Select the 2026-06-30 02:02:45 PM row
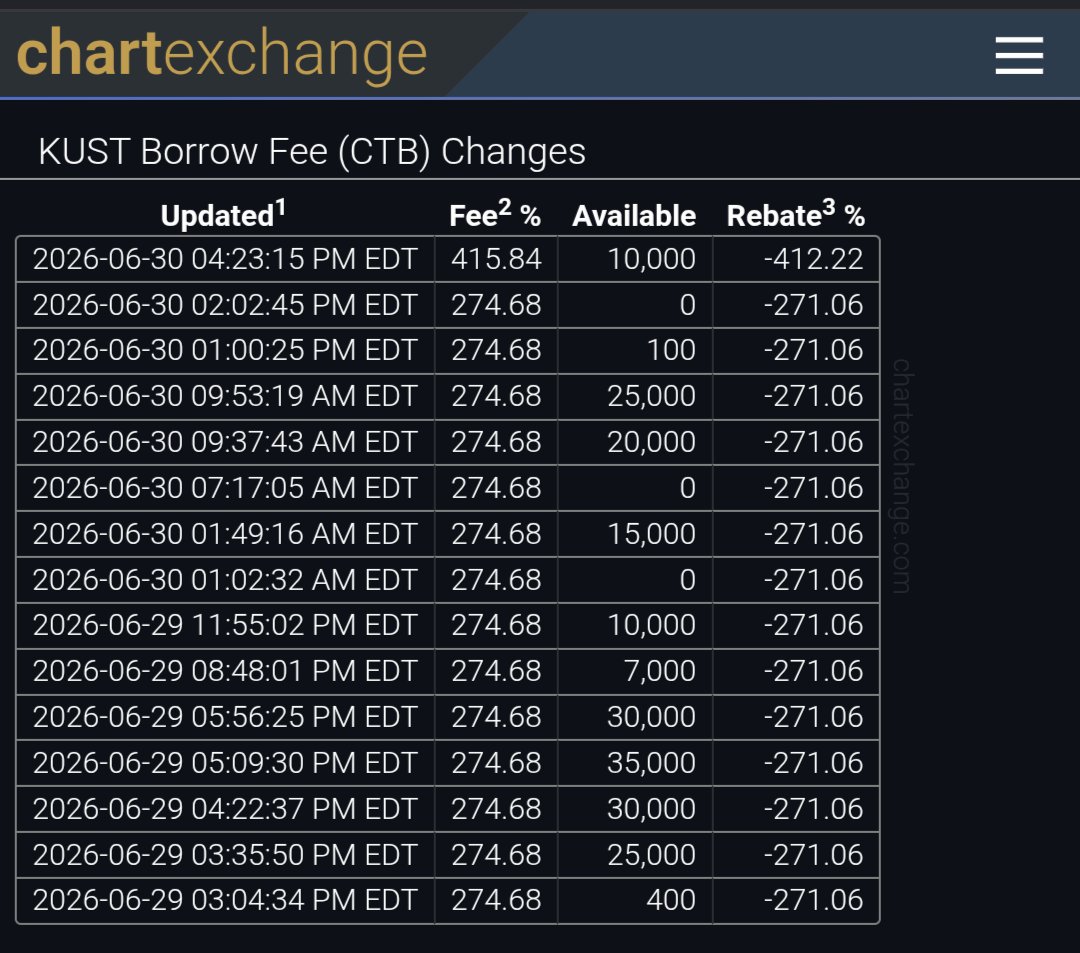 click(x=448, y=304)
